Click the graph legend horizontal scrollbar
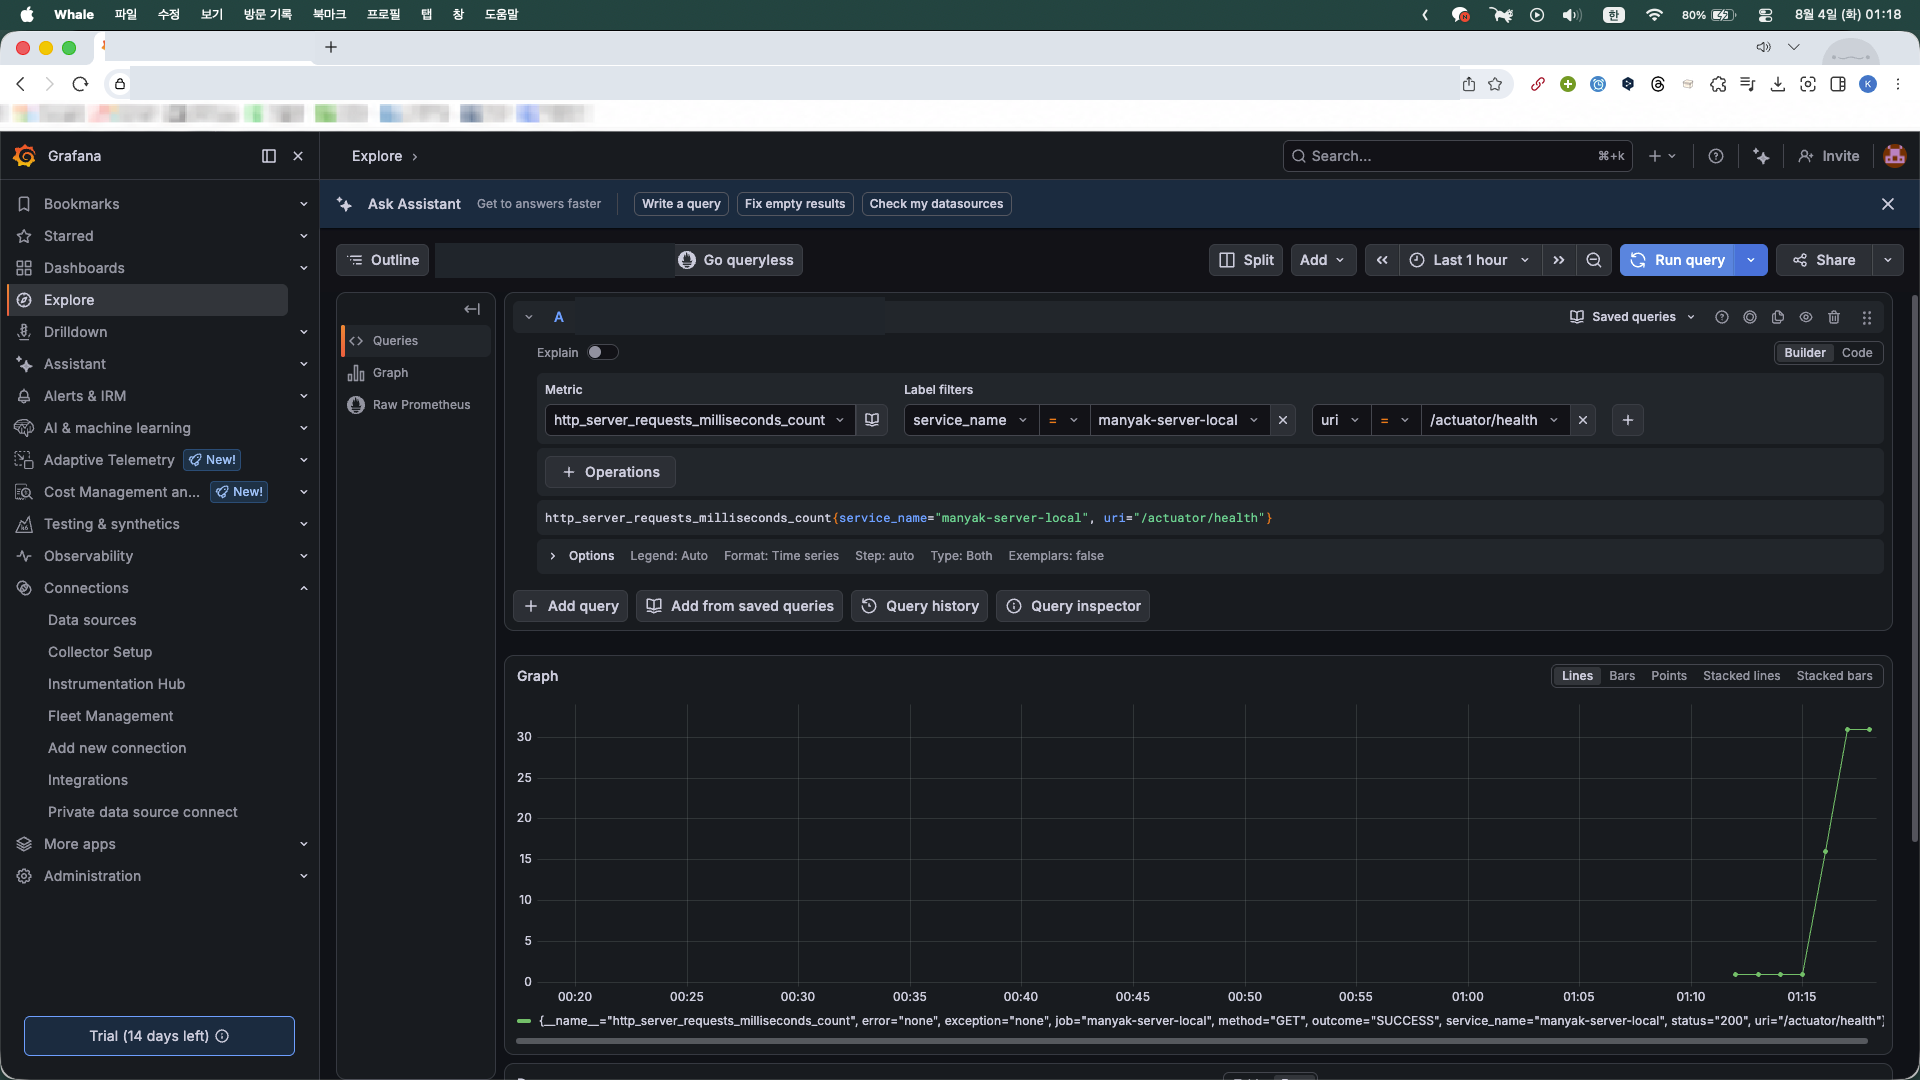Screen dimensions: 1920x1080 coord(1191,1041)
